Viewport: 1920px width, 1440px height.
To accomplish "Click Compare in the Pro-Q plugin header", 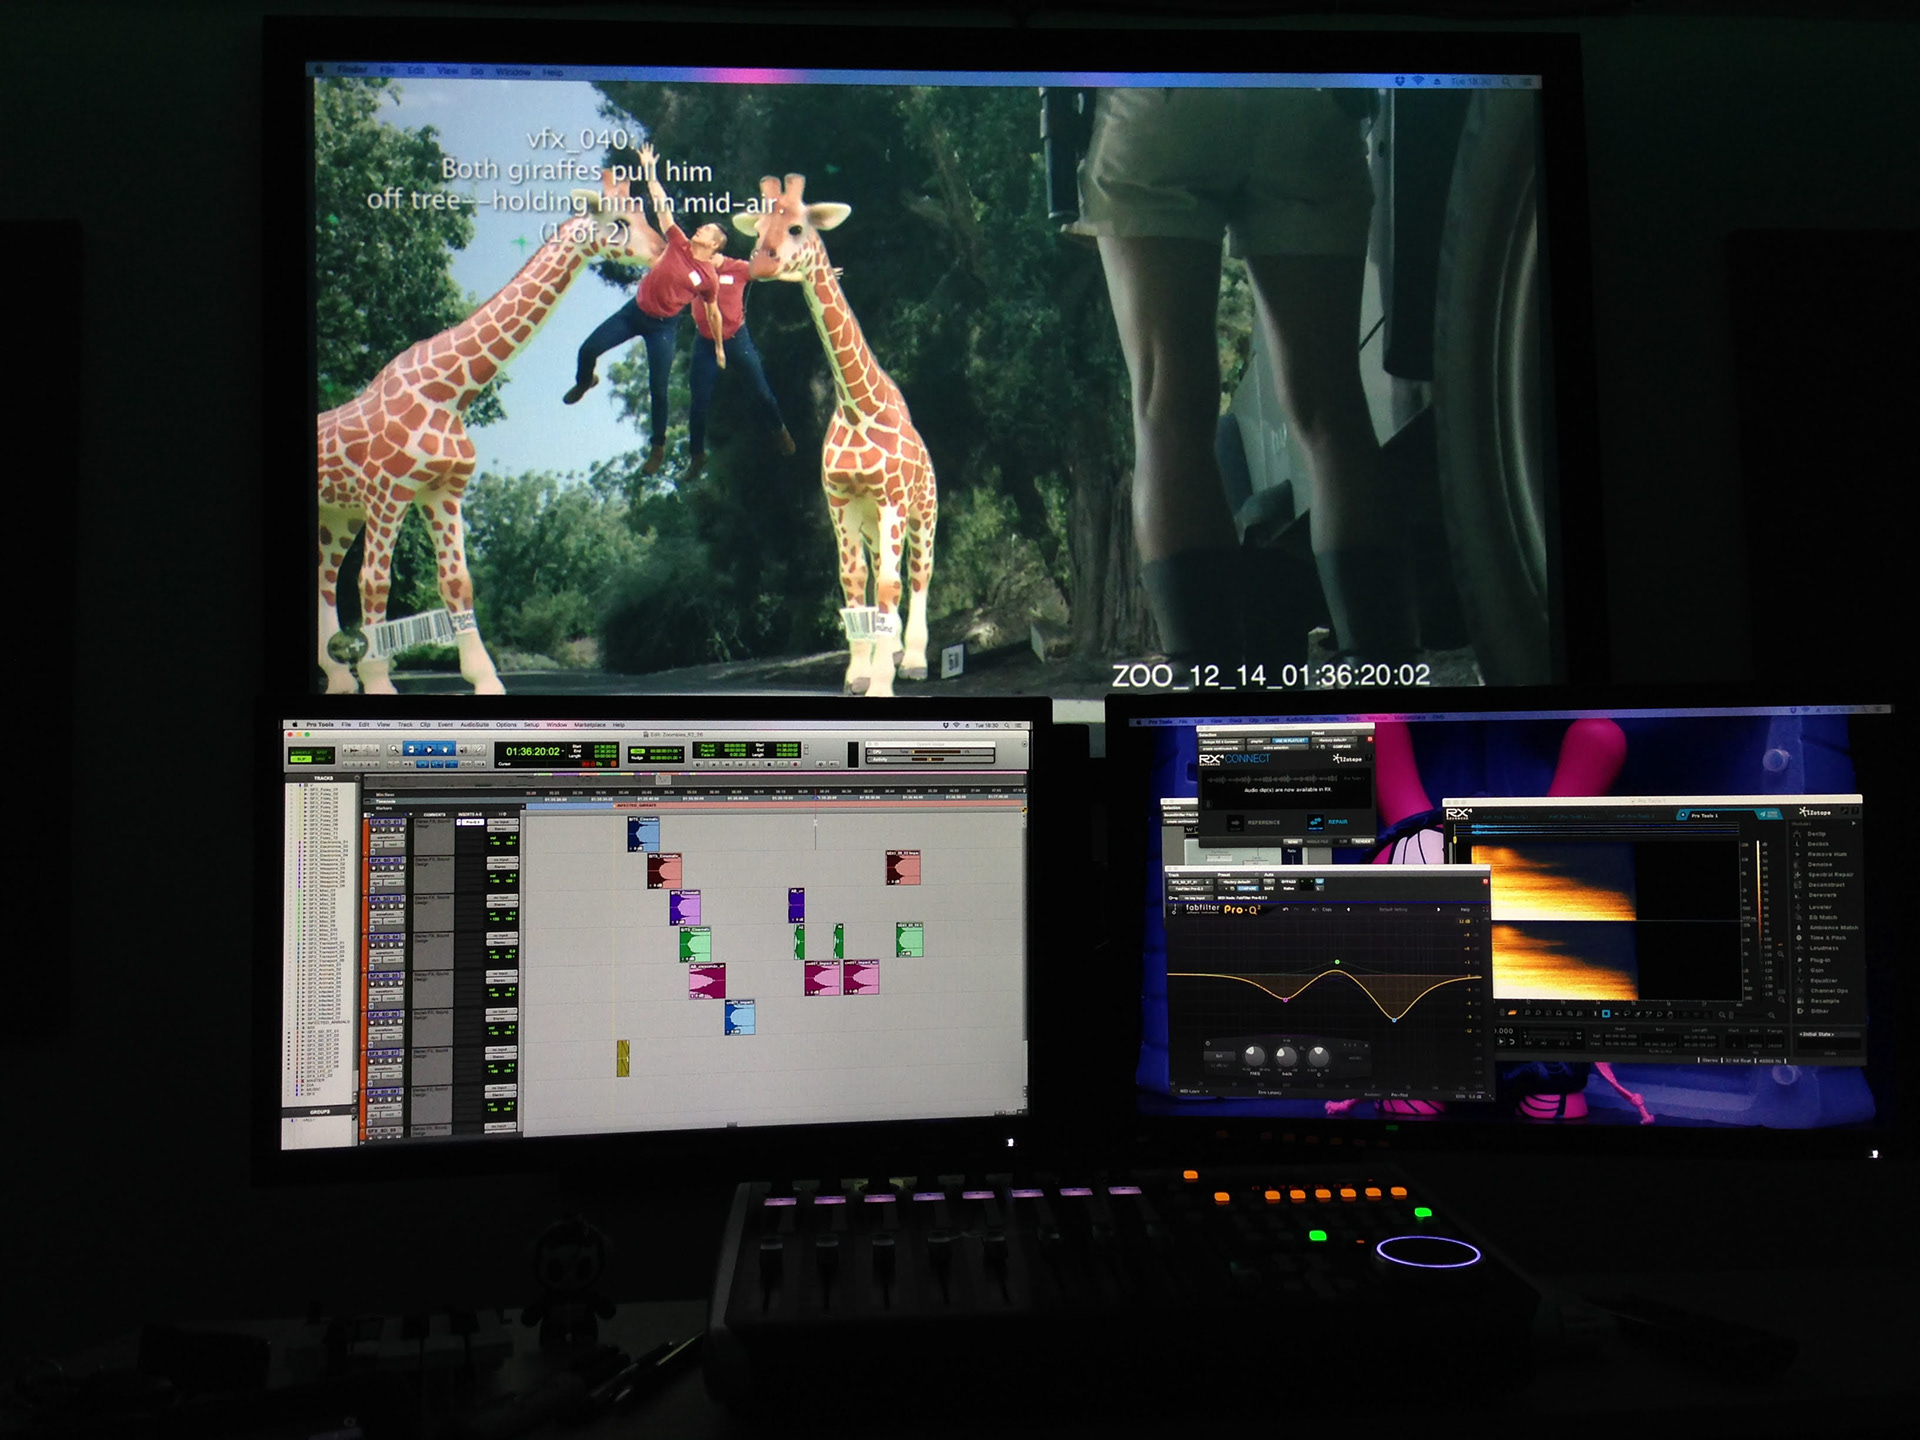I will (x=1246, y=889).
